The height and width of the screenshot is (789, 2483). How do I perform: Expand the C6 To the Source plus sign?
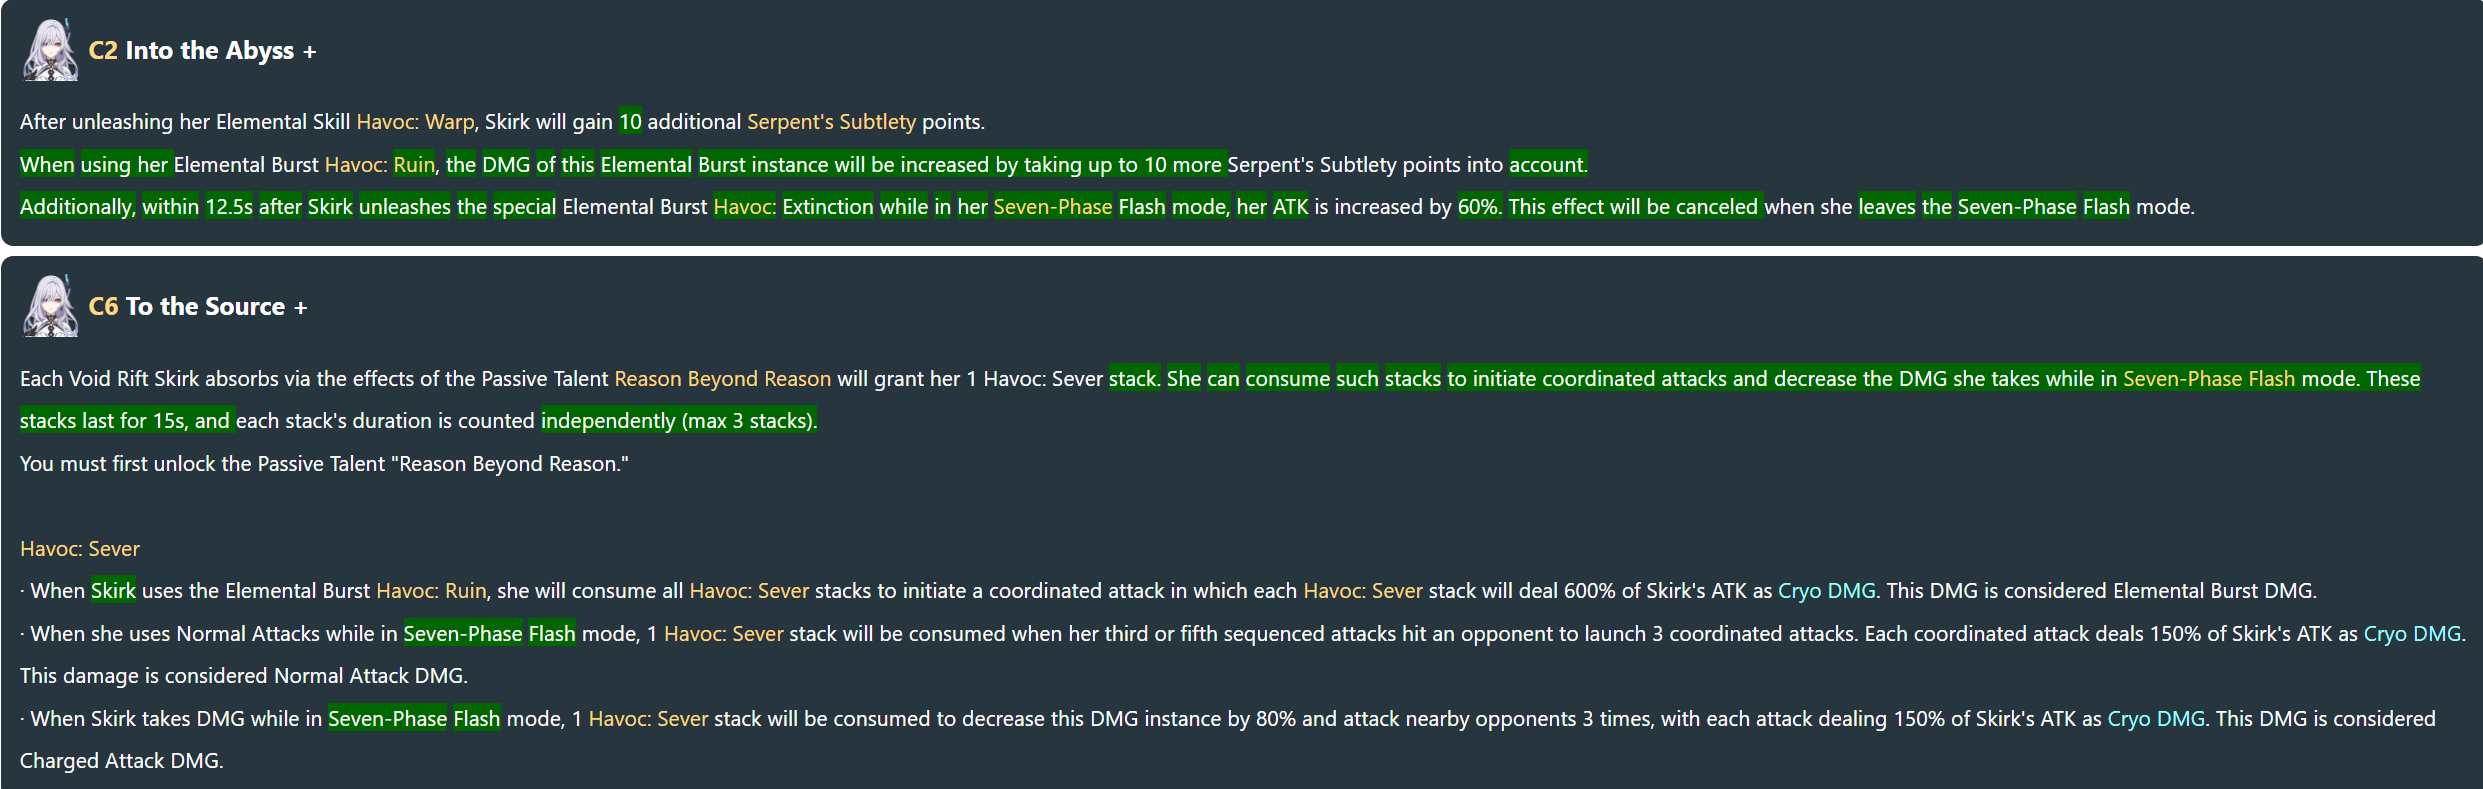click(301, 308)
